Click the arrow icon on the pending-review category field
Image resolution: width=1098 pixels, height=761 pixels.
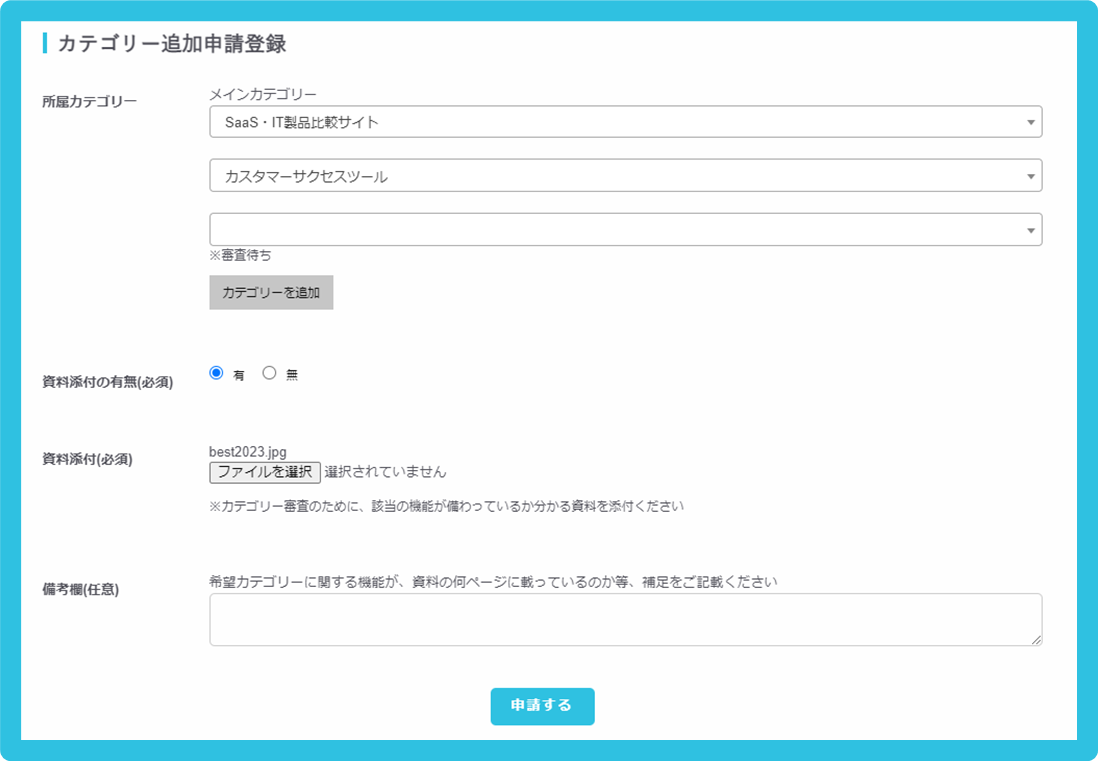pyautogui.click(x=1032, y=229)
